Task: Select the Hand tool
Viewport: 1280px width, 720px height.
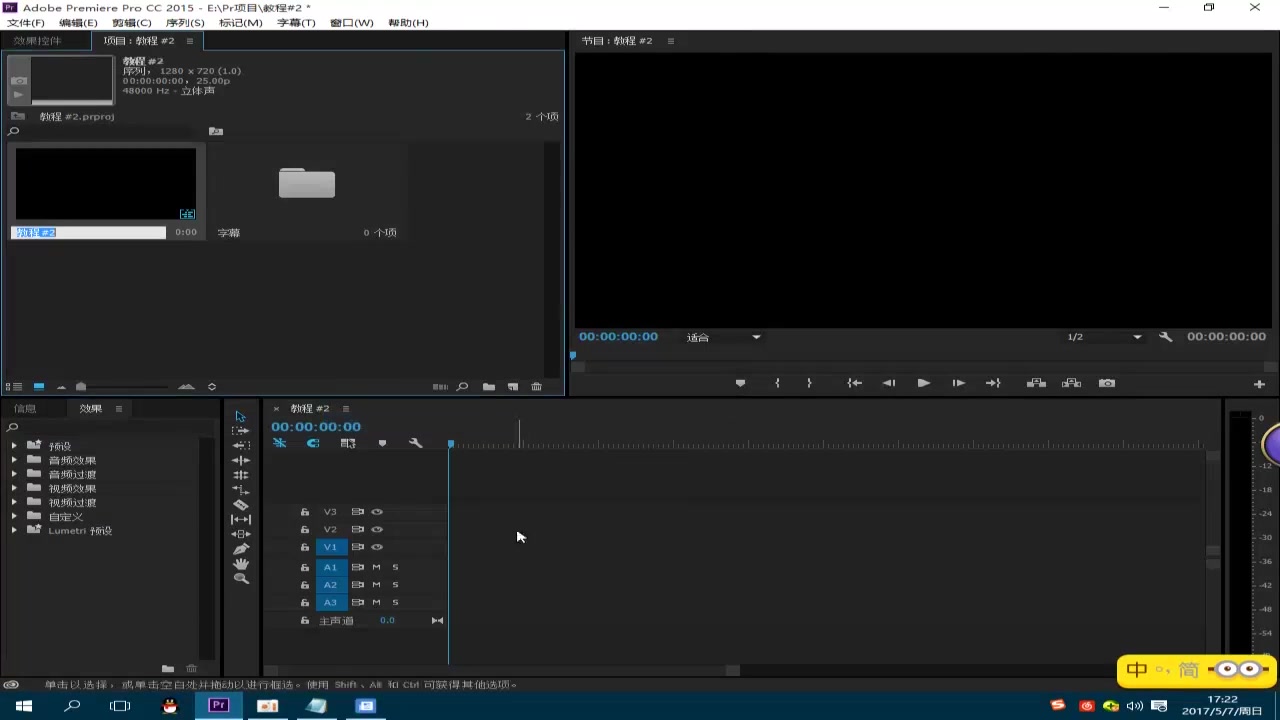Action: pos(240,564)
